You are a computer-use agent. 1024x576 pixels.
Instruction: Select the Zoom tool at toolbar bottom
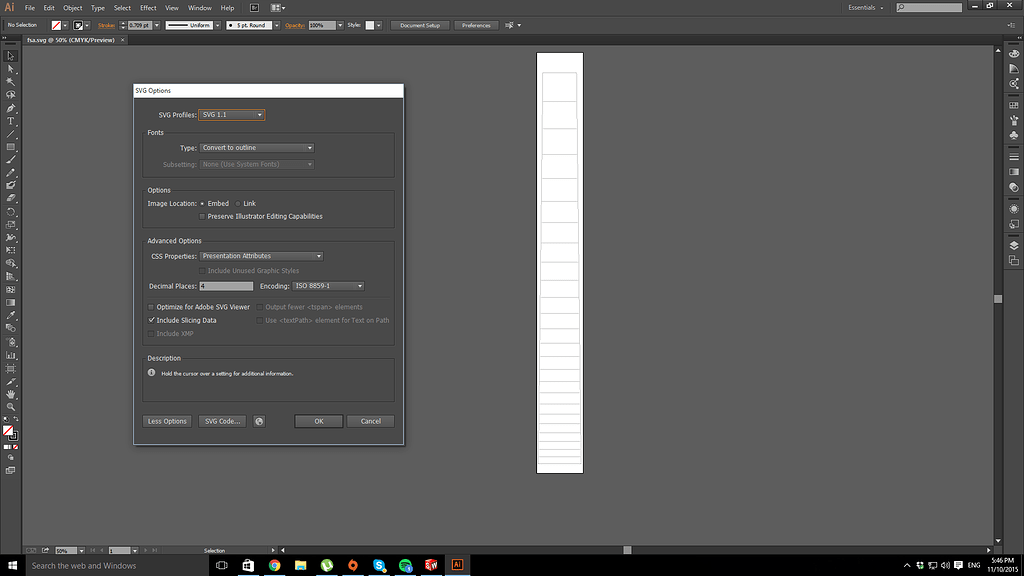pos(10,406)
